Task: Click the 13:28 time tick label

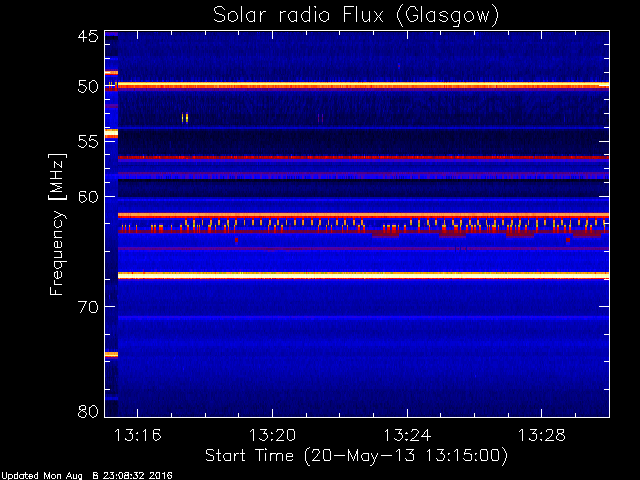Action: pos(542,435)
